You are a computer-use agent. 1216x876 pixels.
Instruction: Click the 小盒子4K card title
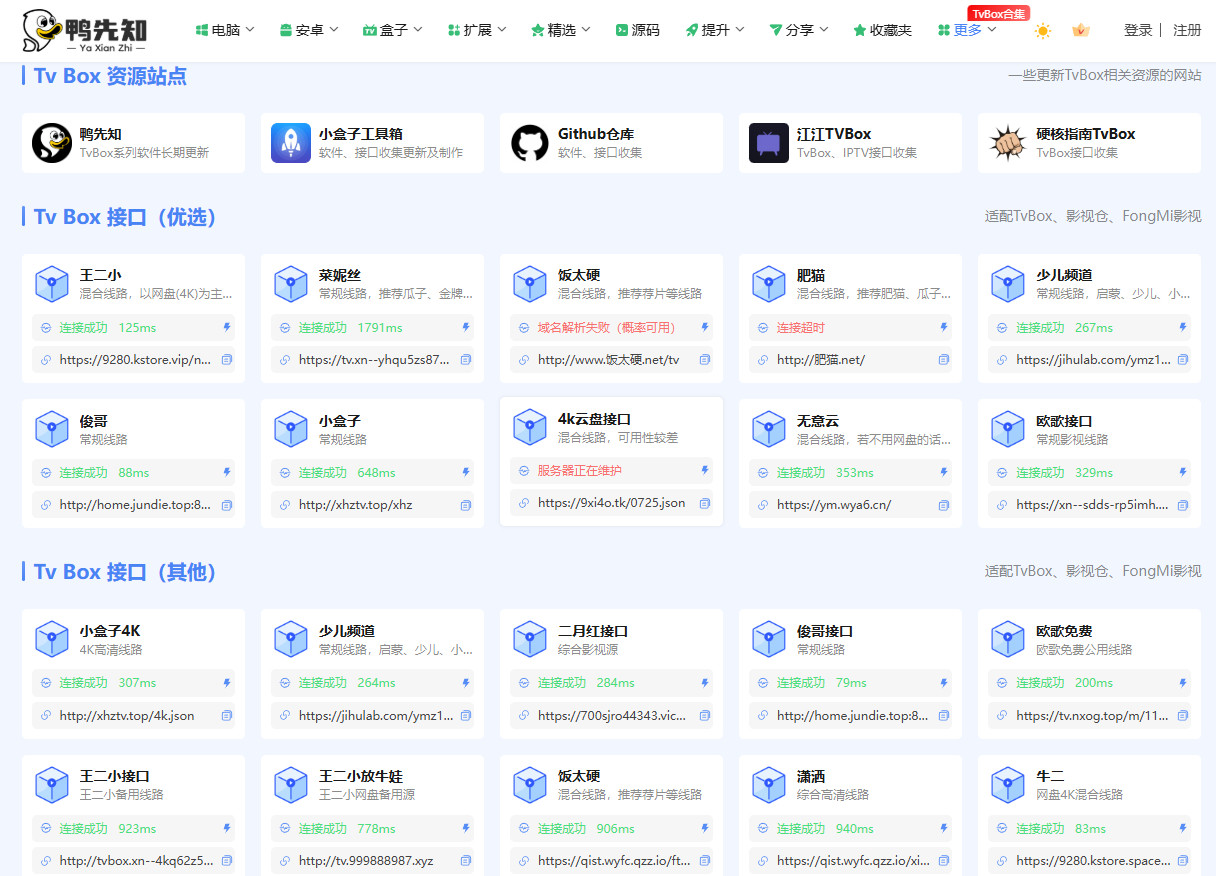click(110, 631)
